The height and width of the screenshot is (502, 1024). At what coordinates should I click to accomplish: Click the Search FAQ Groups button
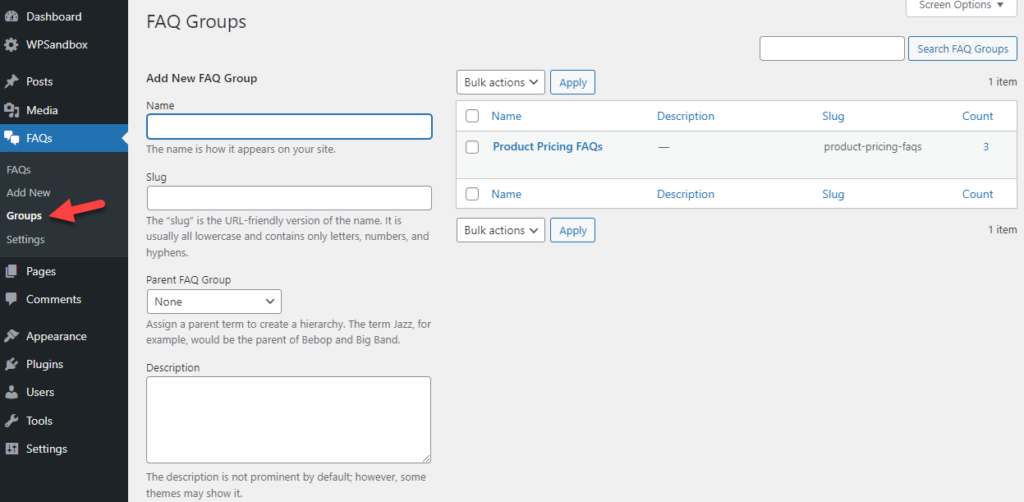point(962,49)
